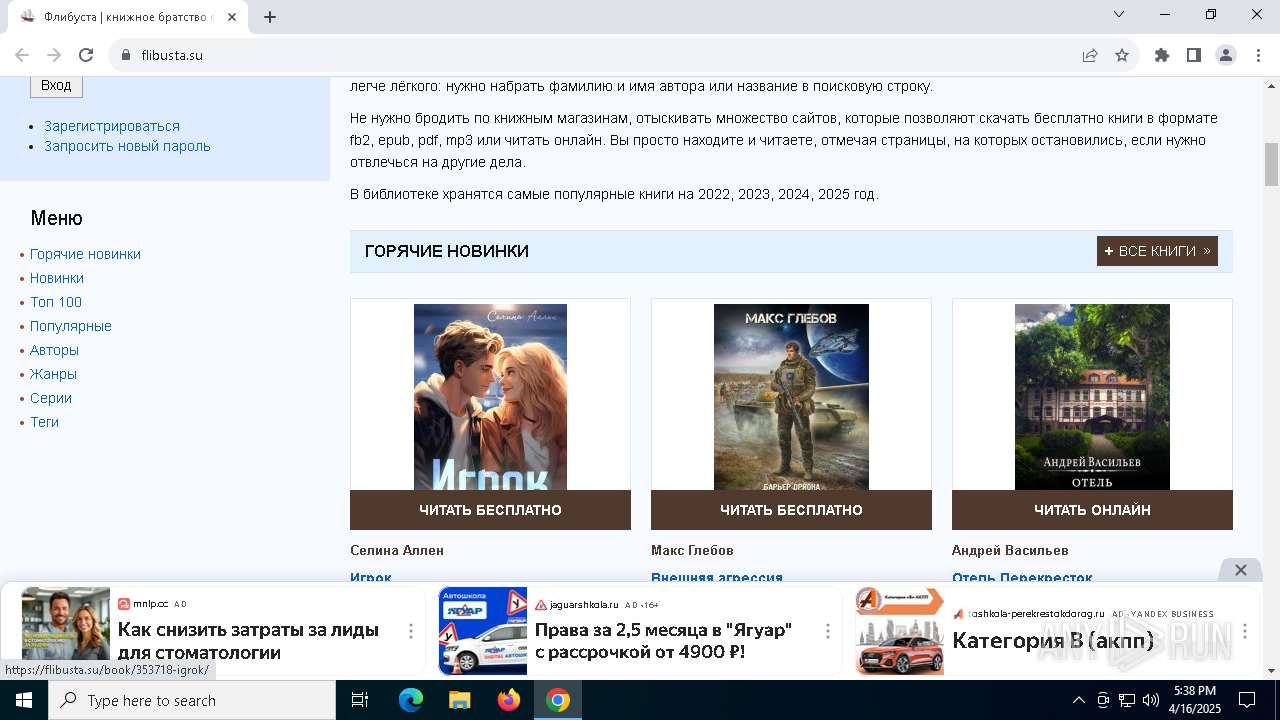
Task: Open the Игрок book title link
Action: click(371, 577)
